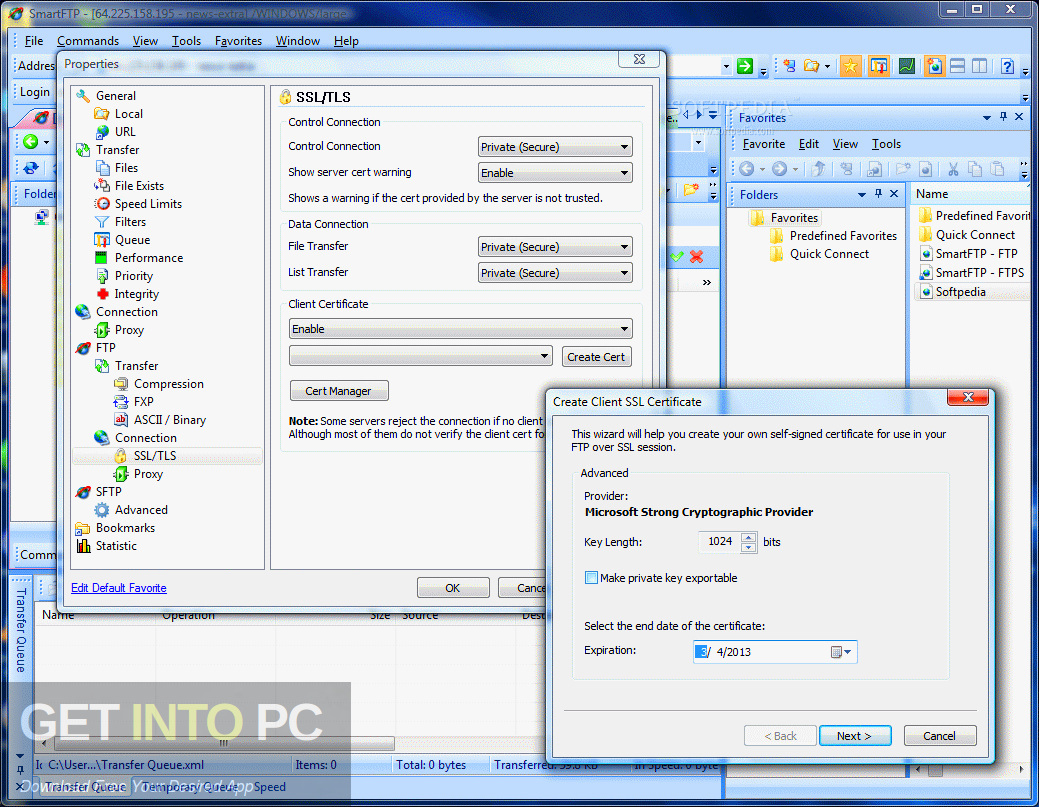Enable Make private key exportable checkbox
The width and height of the screenshot is (1039, 807).
tap(591, 578)
